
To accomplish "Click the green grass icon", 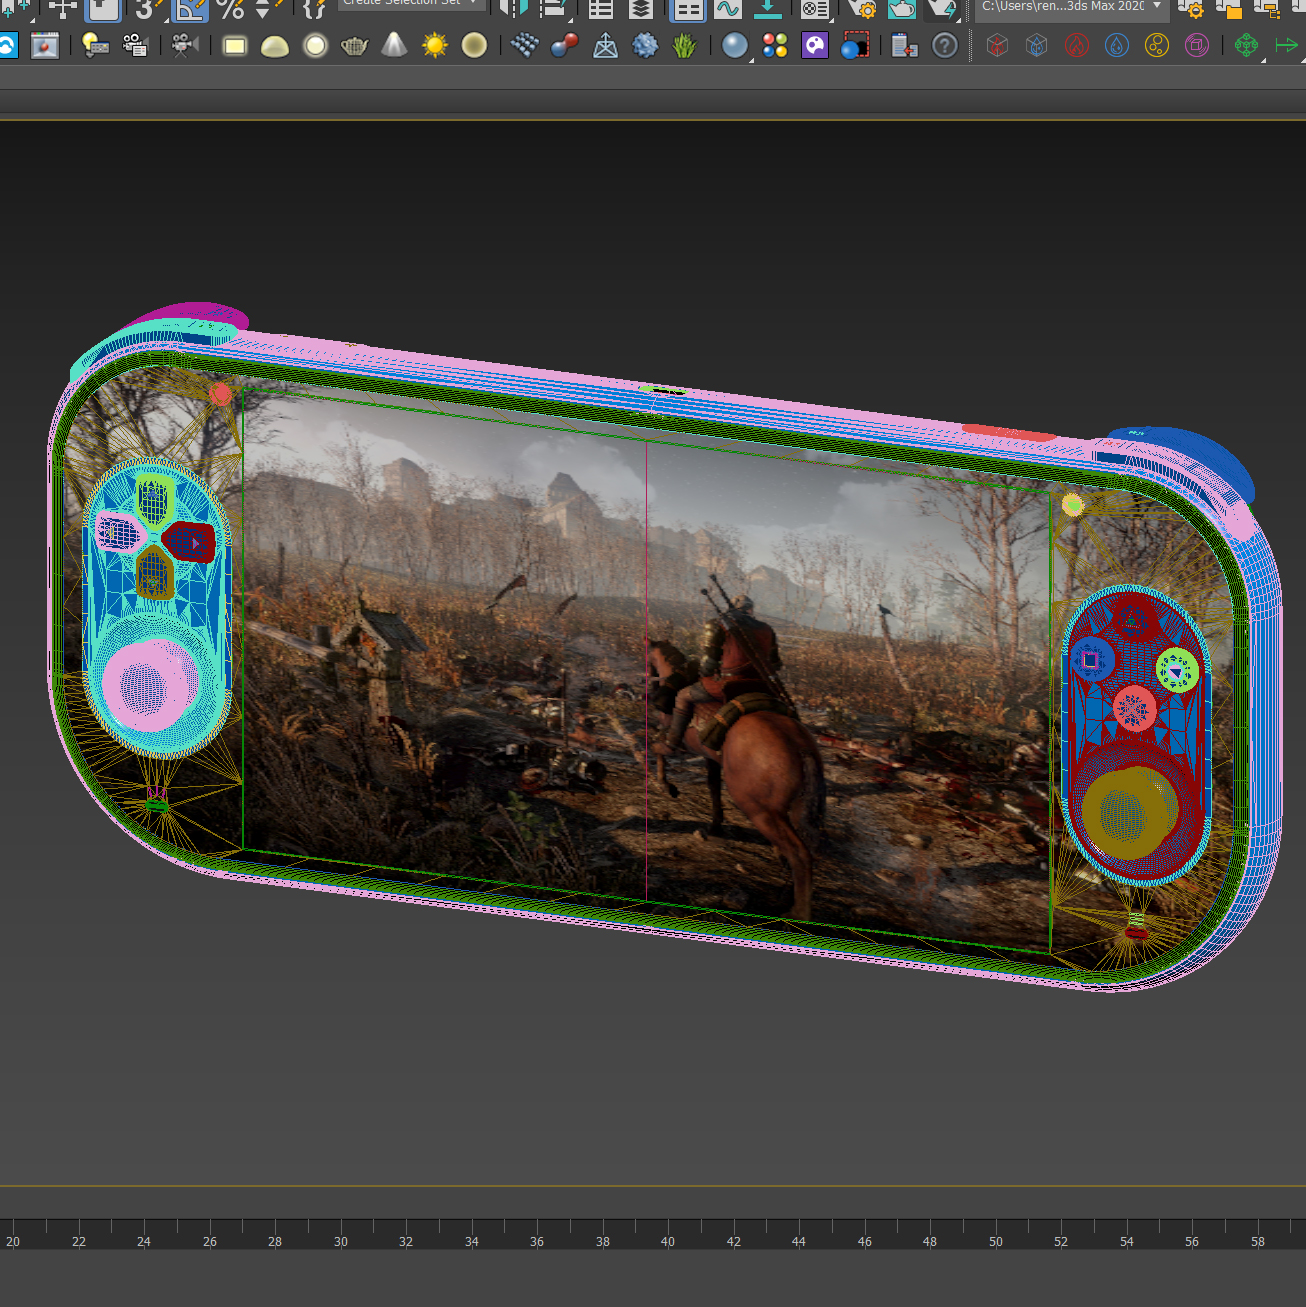I will point(685,46).
